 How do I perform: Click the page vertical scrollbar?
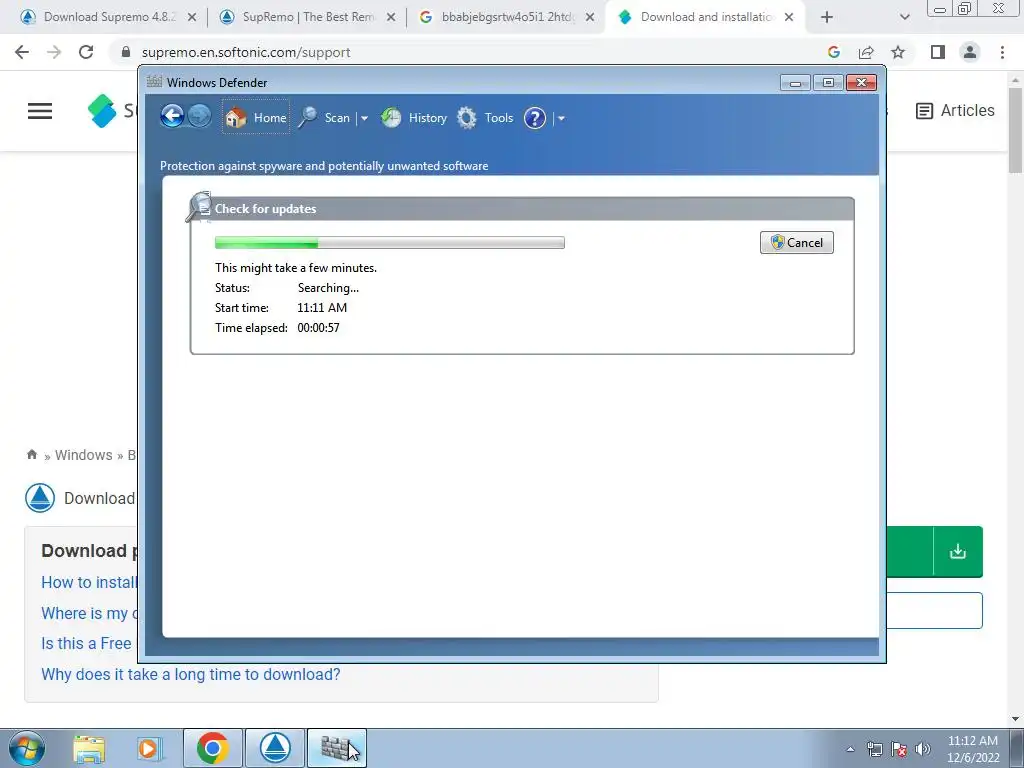click(1016, 131)
